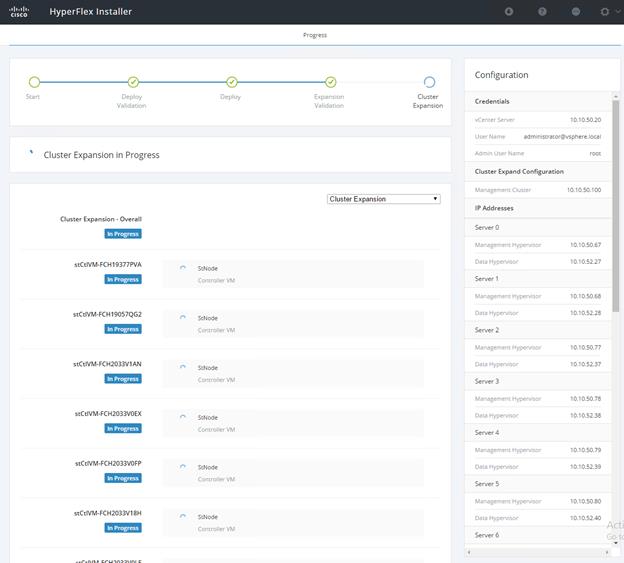The width and height of the screenshot is (624, 563).
Task: Click In Progress badge for stCtlVM-FCH19057QG2
Action: (123, 329)
